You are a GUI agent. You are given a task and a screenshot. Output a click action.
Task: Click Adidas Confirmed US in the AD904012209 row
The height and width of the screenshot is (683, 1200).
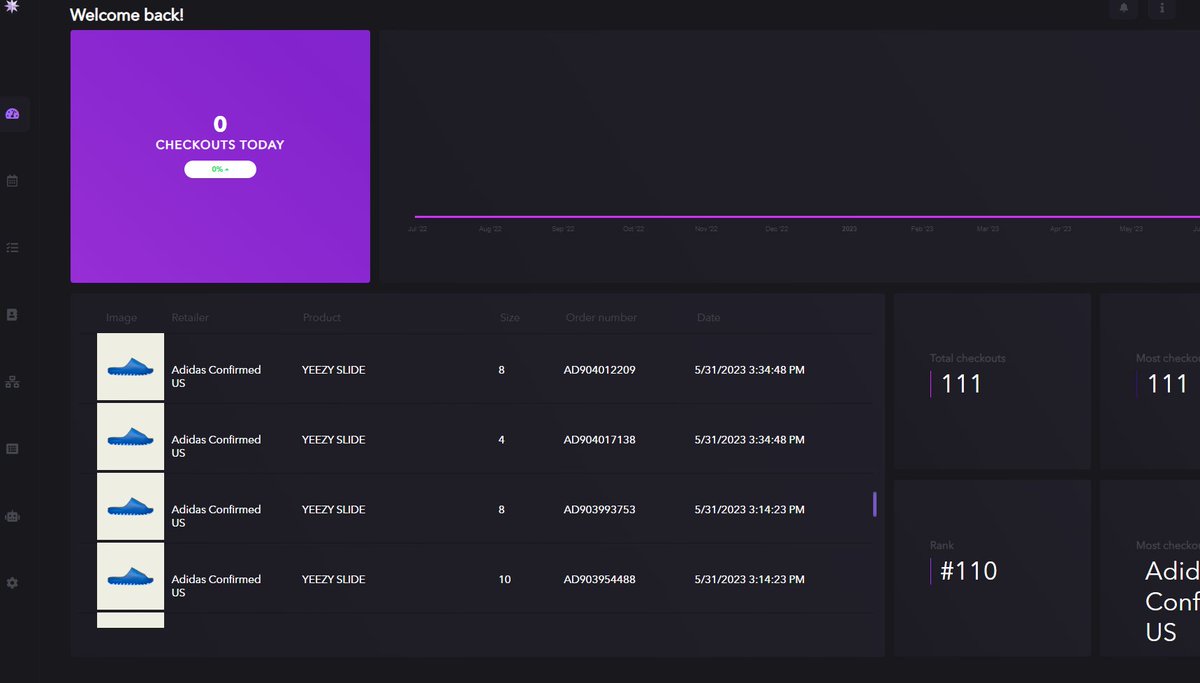pyautogui.click(x=216, y=376)
